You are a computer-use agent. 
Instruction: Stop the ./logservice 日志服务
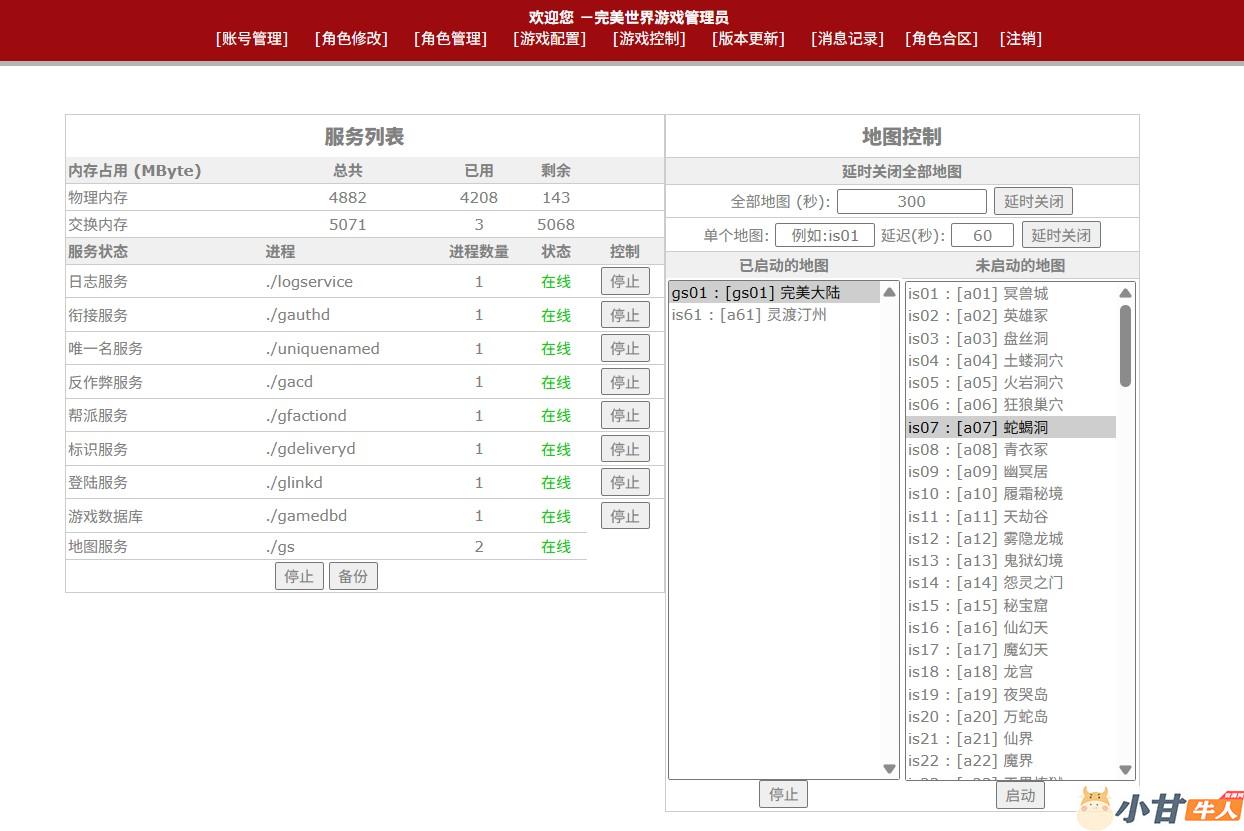click(625, 282)
